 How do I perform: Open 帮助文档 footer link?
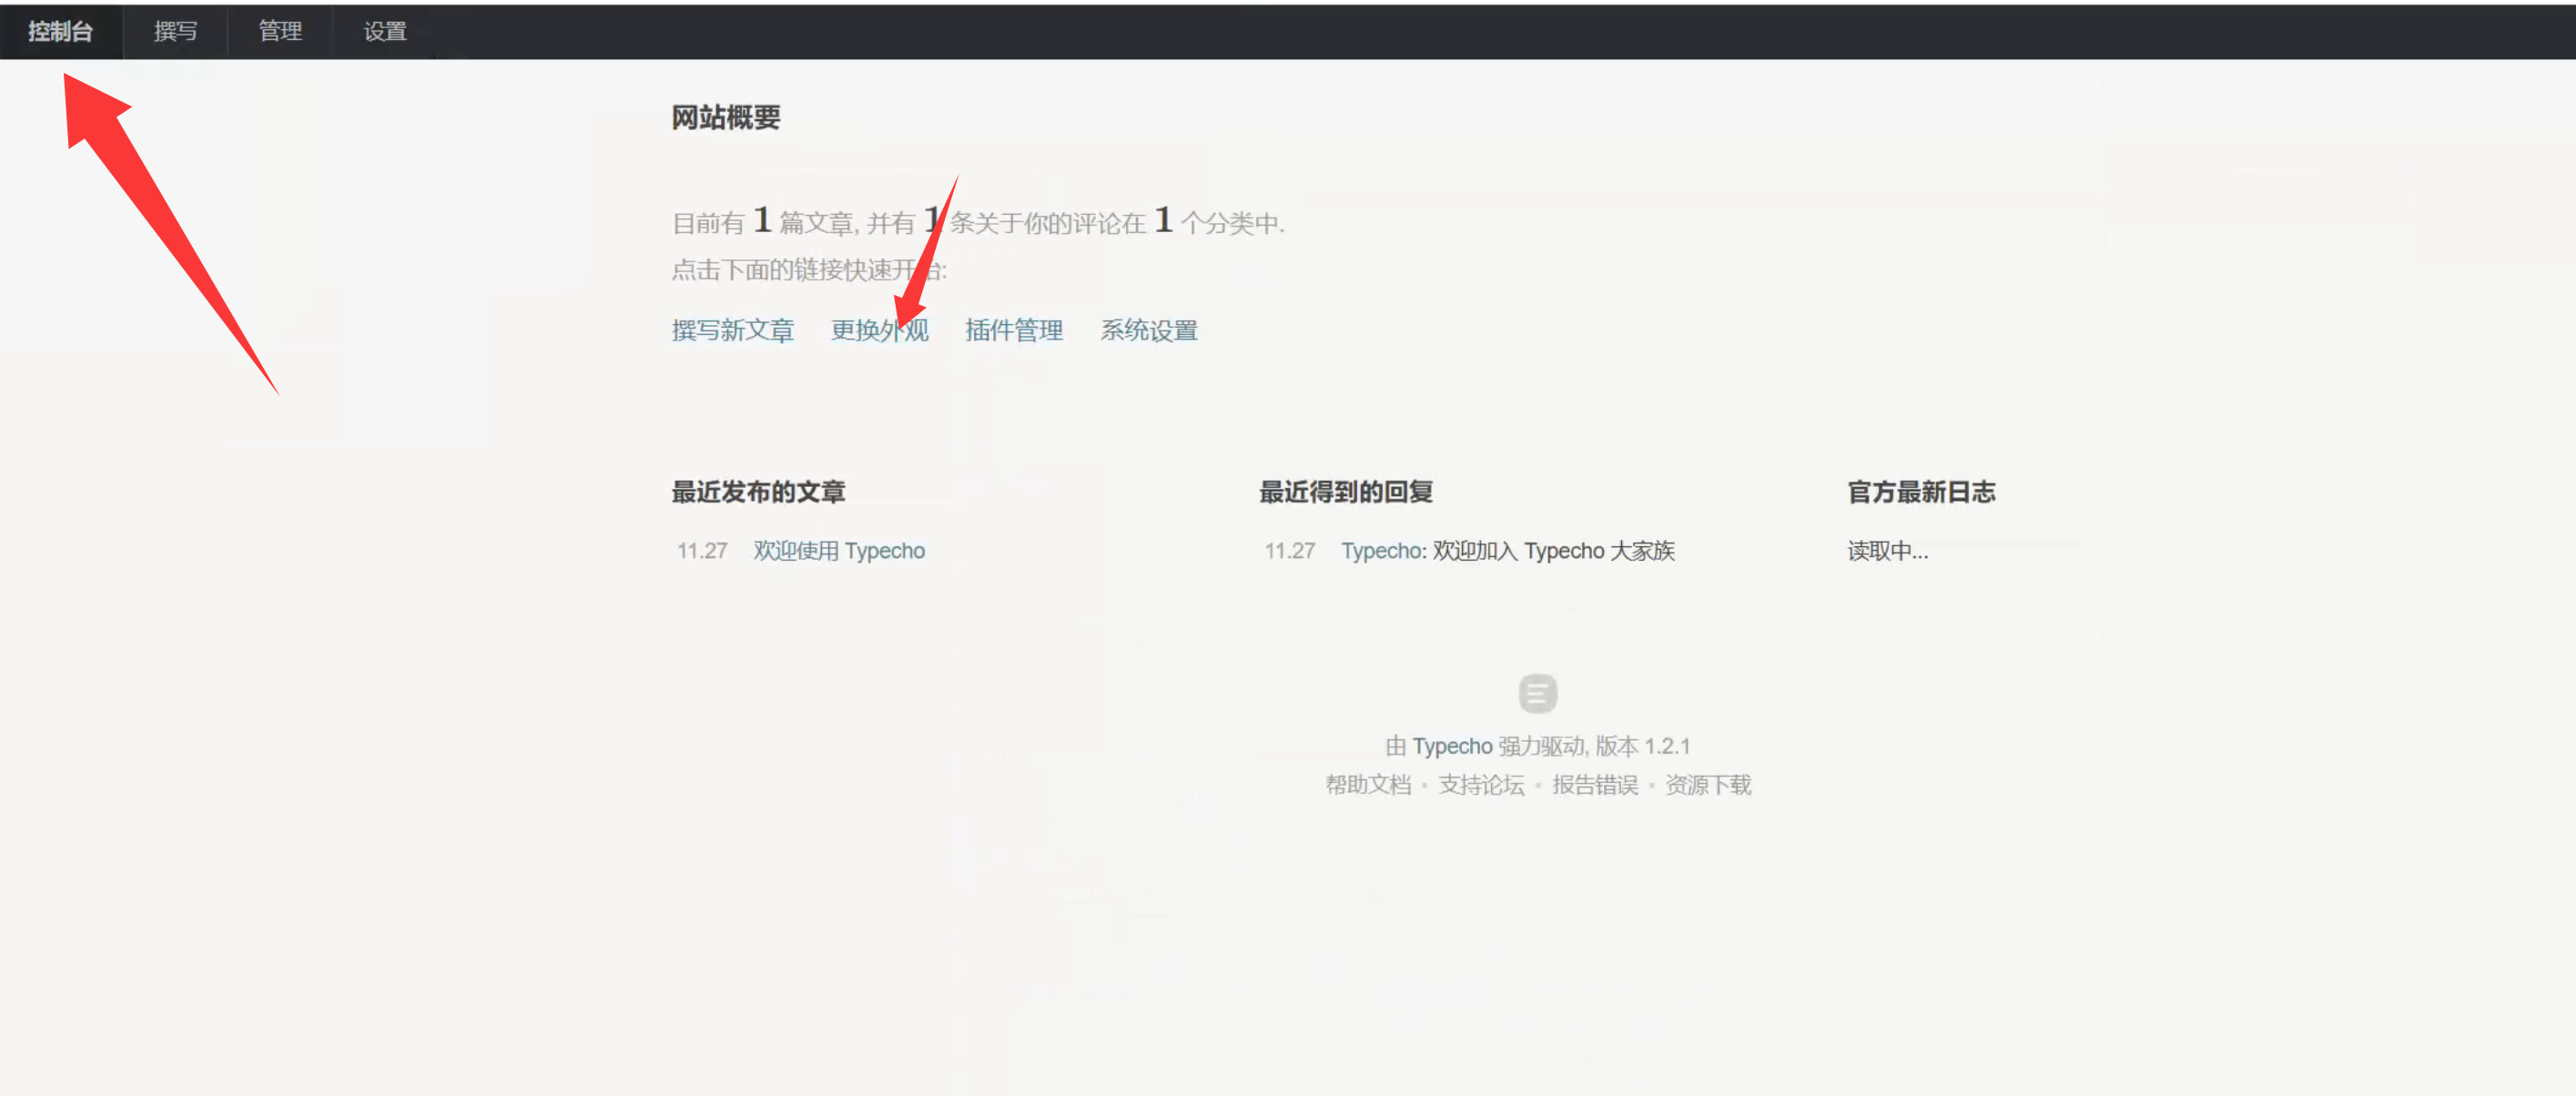1367,785
